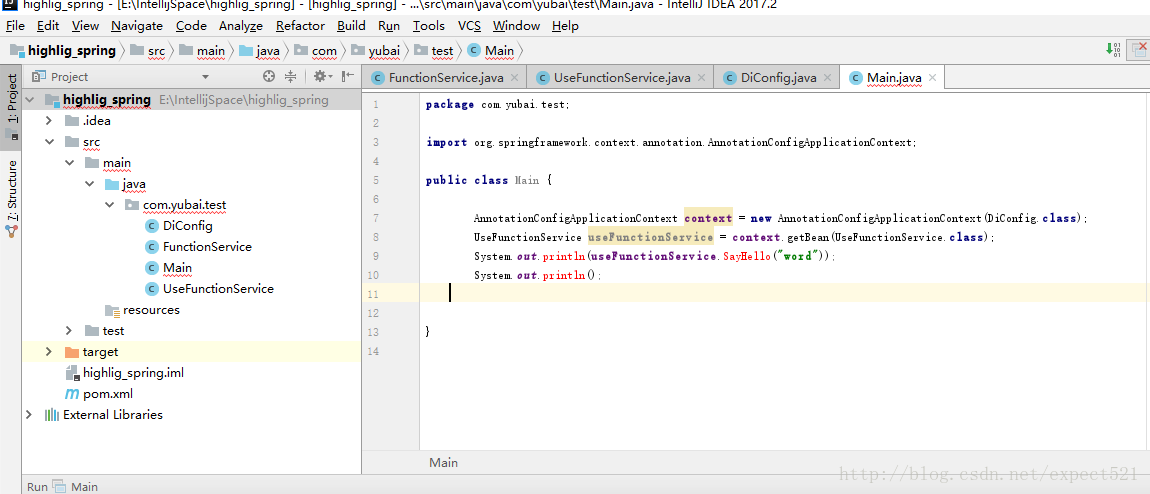1150x494 pixels.
Task: Open Project panel gear settings
Action: tap(320, 76)
